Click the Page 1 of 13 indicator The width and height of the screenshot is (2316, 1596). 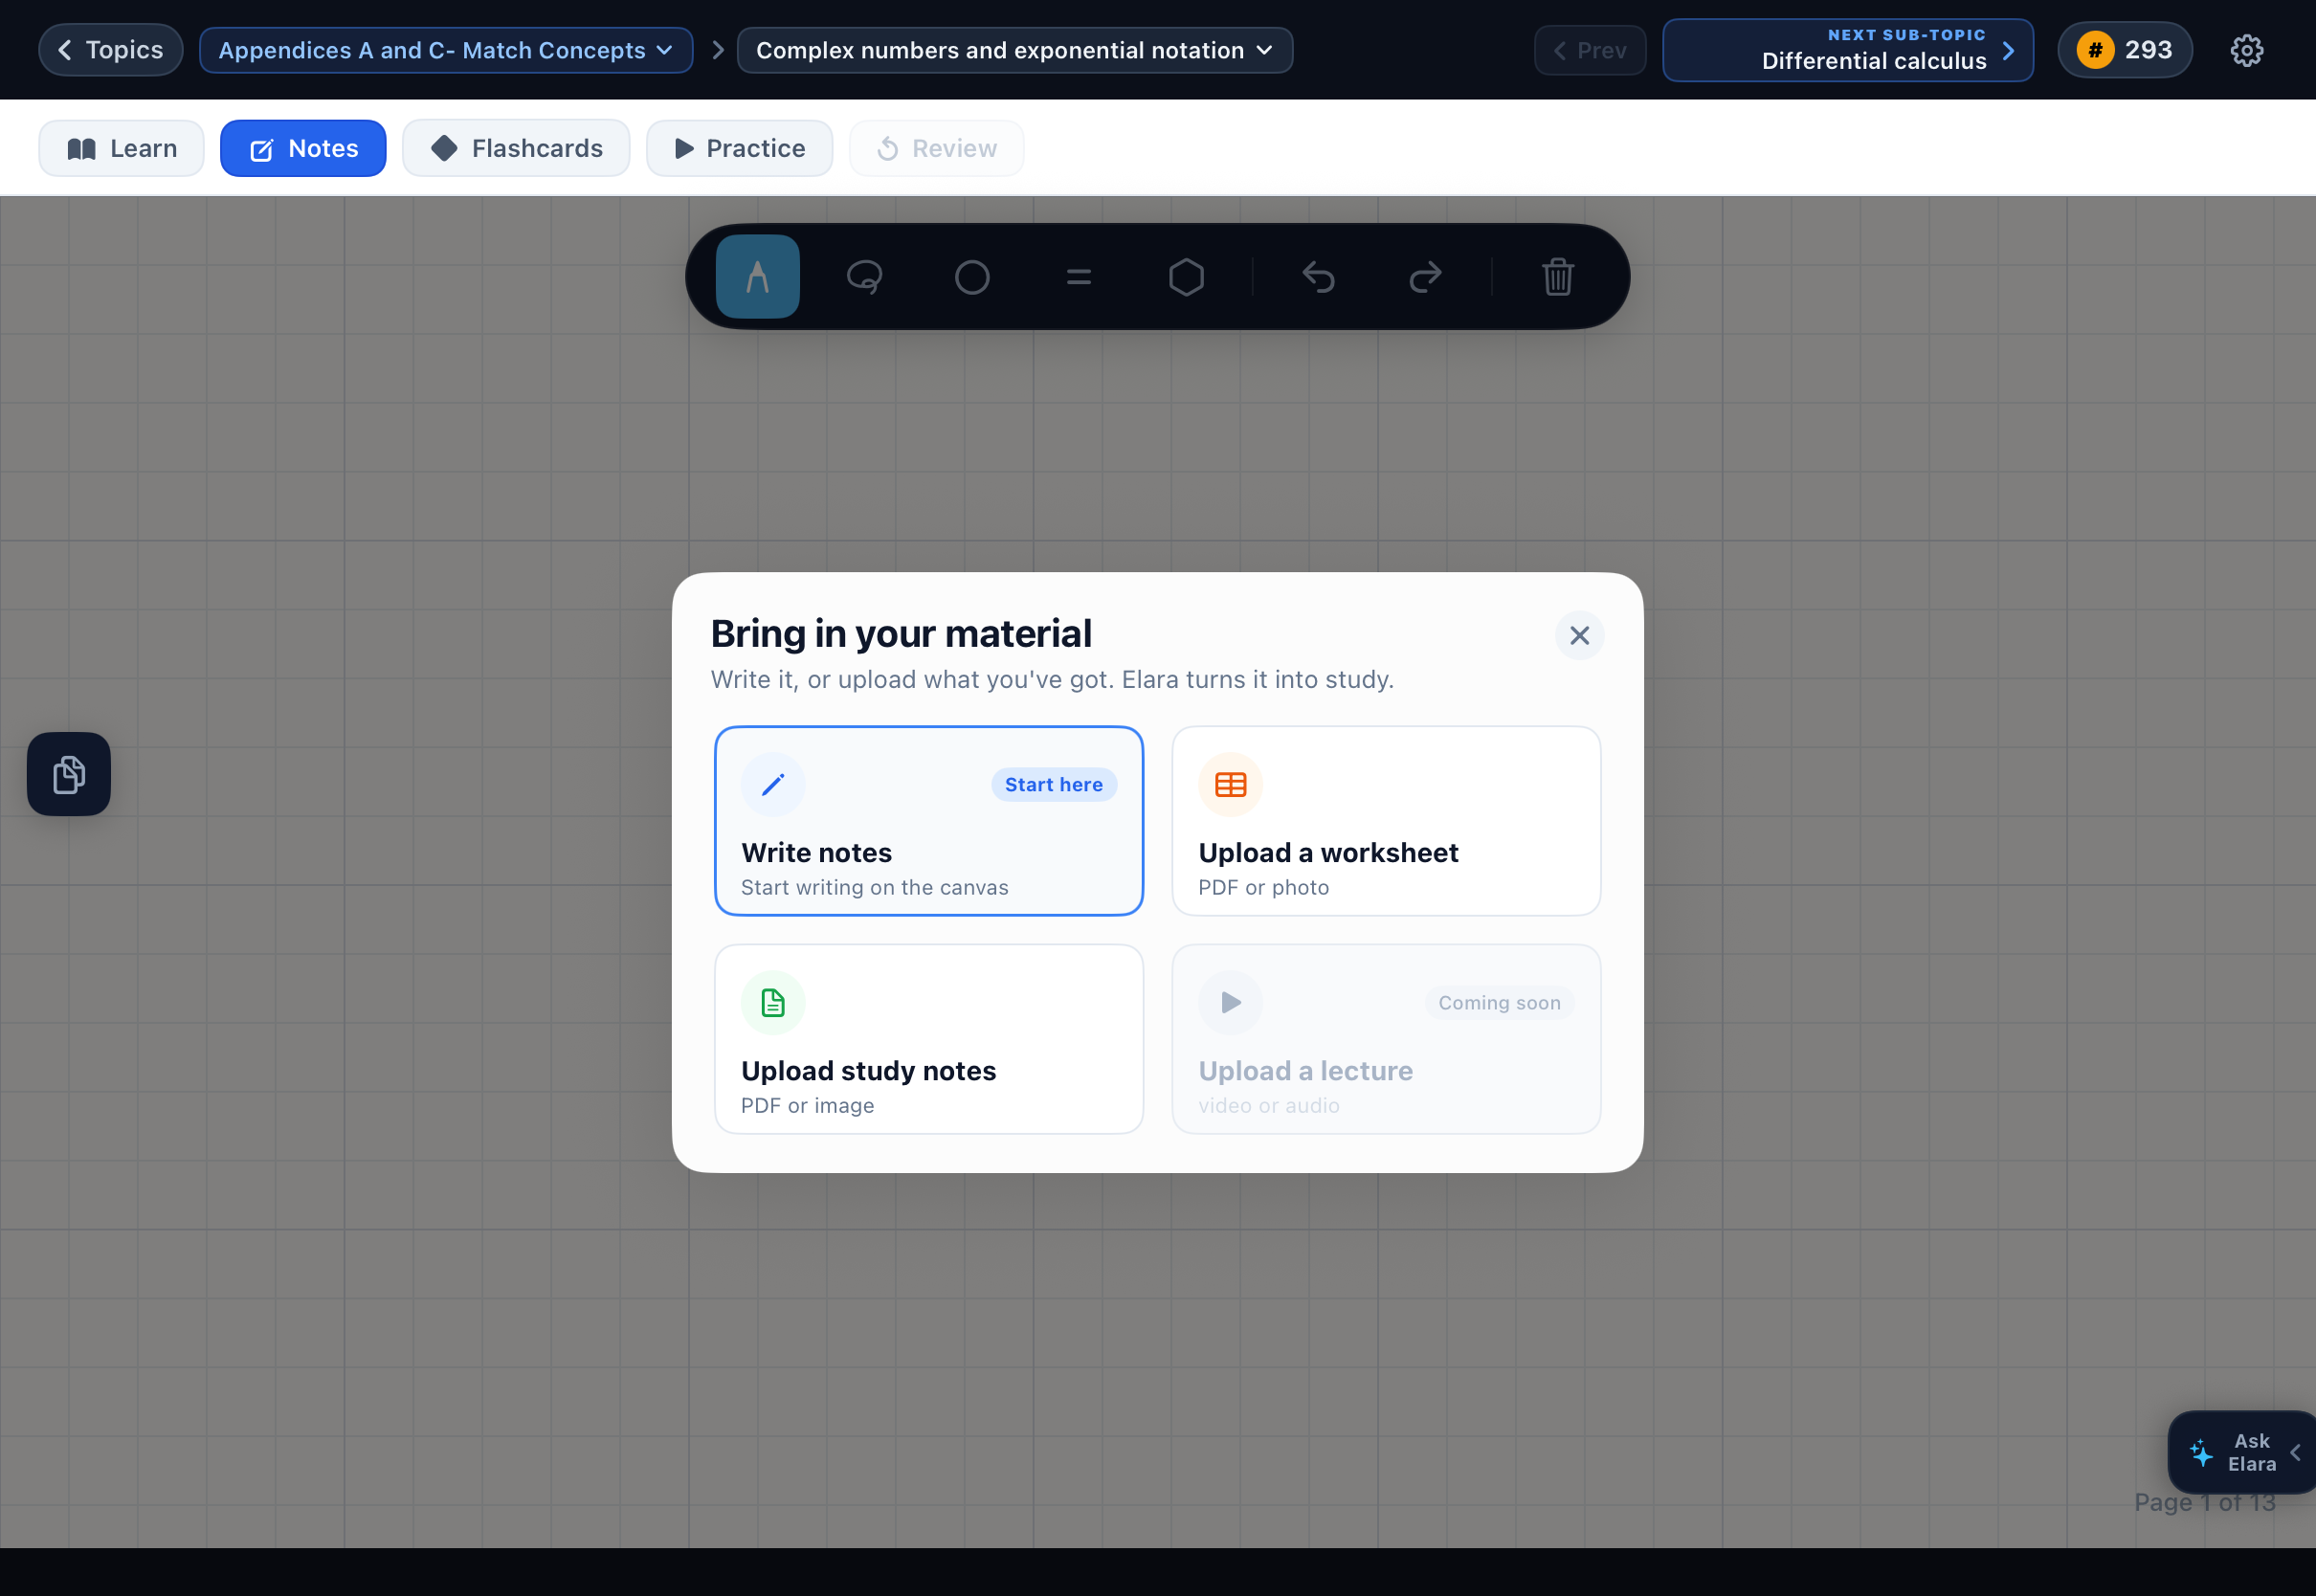[2204, 1503]
